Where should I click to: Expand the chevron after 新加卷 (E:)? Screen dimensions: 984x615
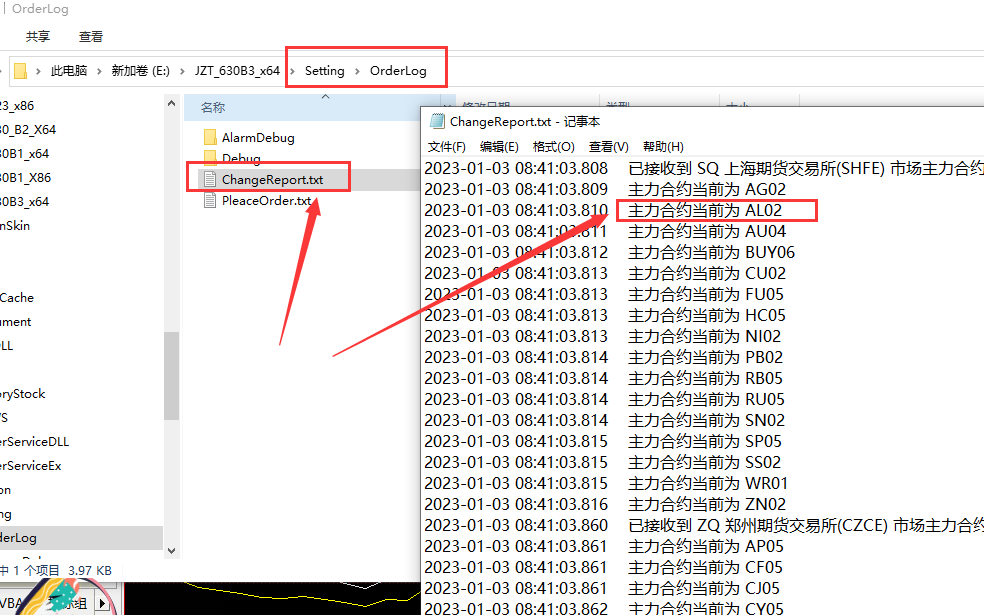coord(183,71)
